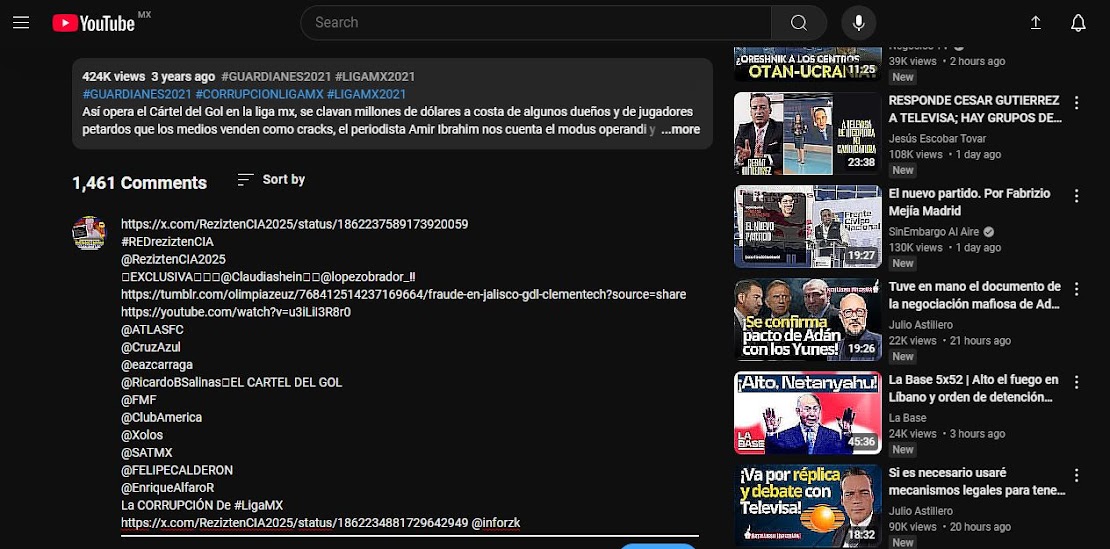Open pacto de Adán 19:26 thumbnail
This screenshot has width=1110, height=549.
point(808,320)
